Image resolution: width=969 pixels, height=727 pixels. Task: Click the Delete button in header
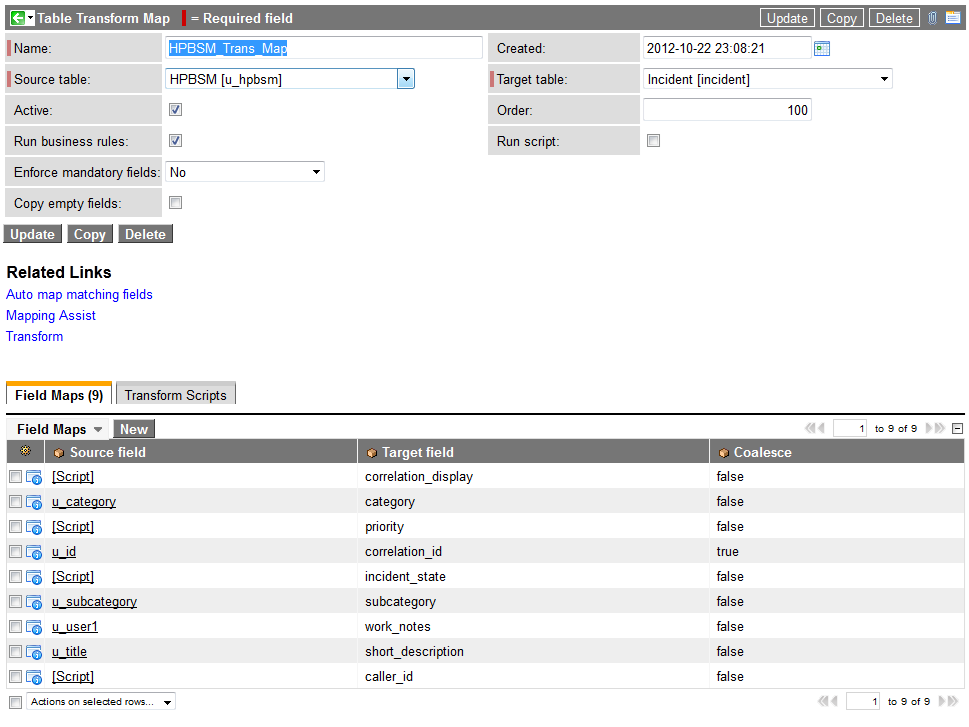(x=894, y=18)
